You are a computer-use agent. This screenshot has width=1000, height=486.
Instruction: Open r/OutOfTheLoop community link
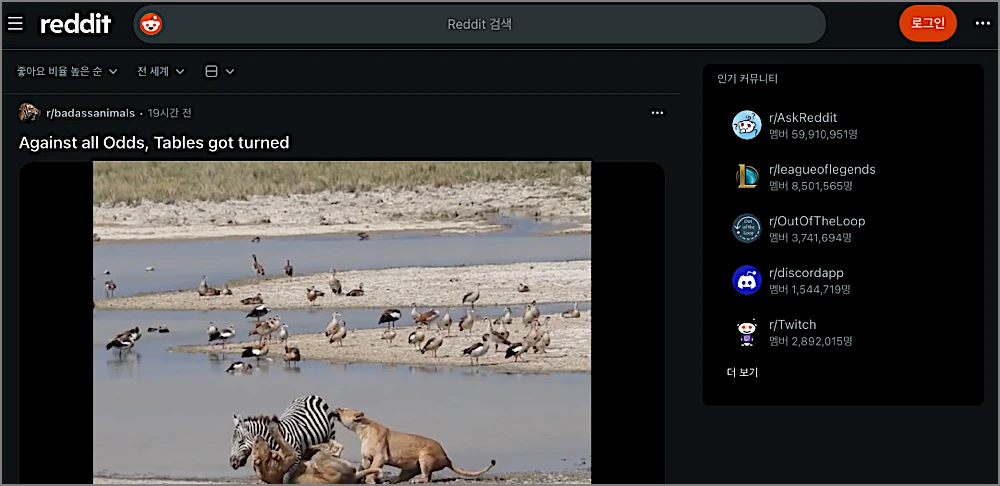(817, 221)
